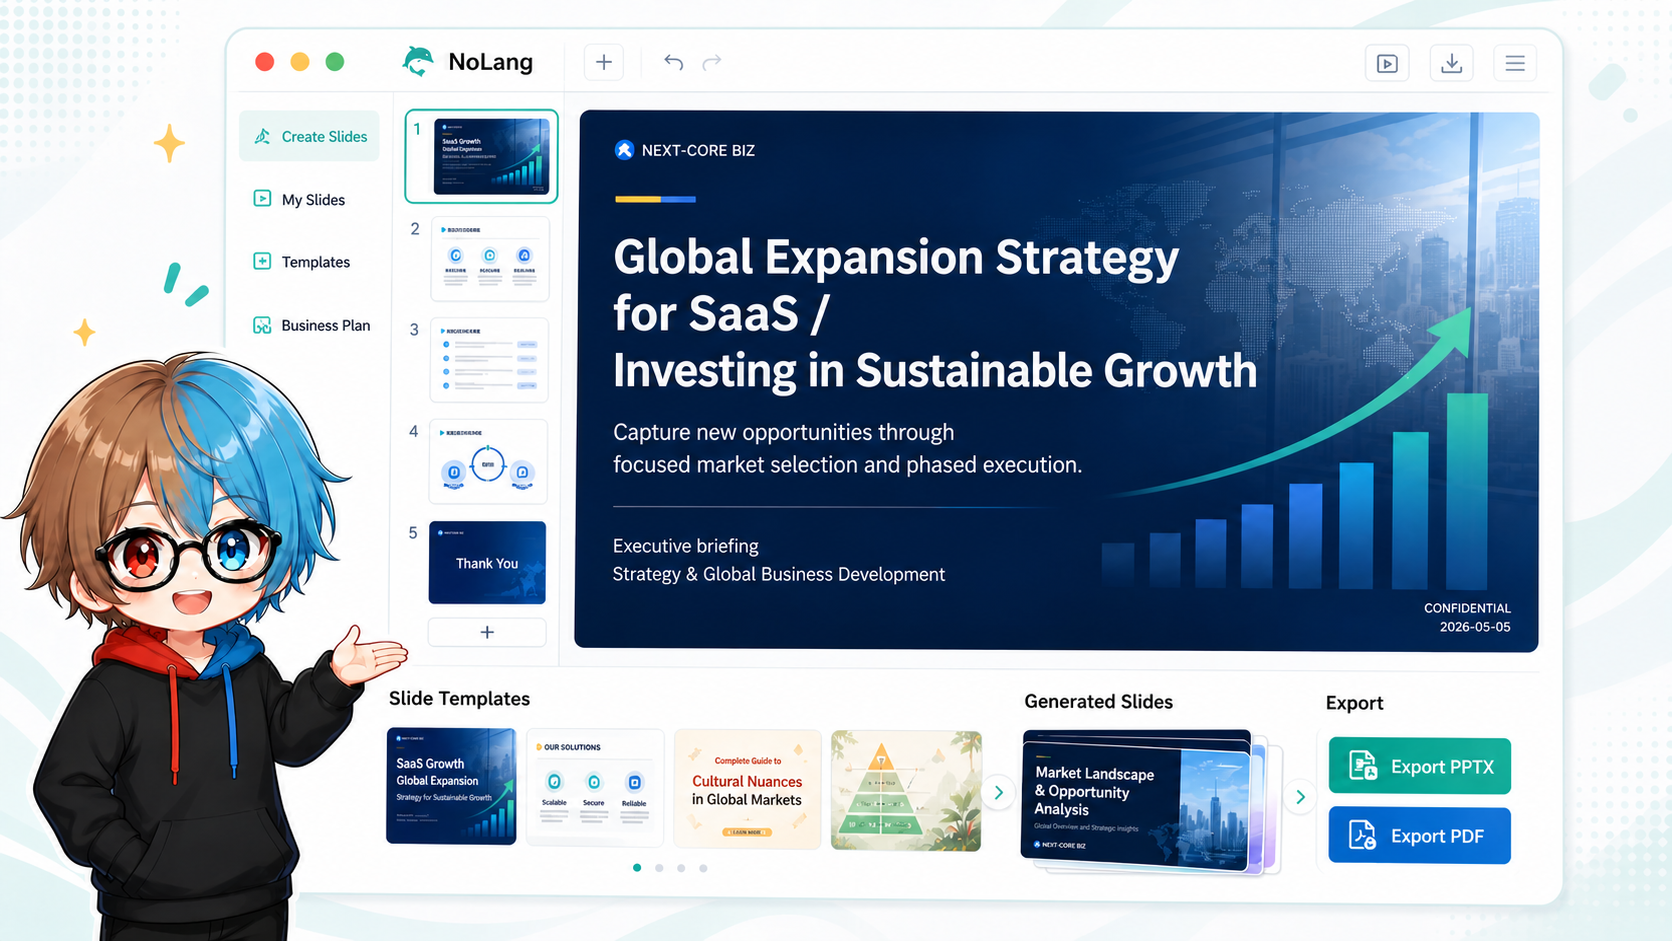The image size is (1672, 941).
Task: Choose the Cultural Nuances in Global Markets template
Action: pos(747,789)
